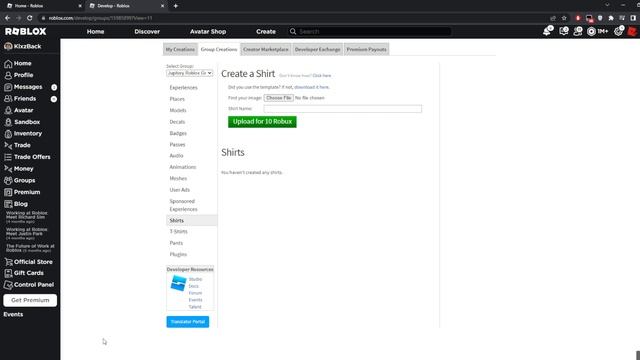Reload the page using the browser refresh icon
640x360 pixels.
tap(29, 18)
